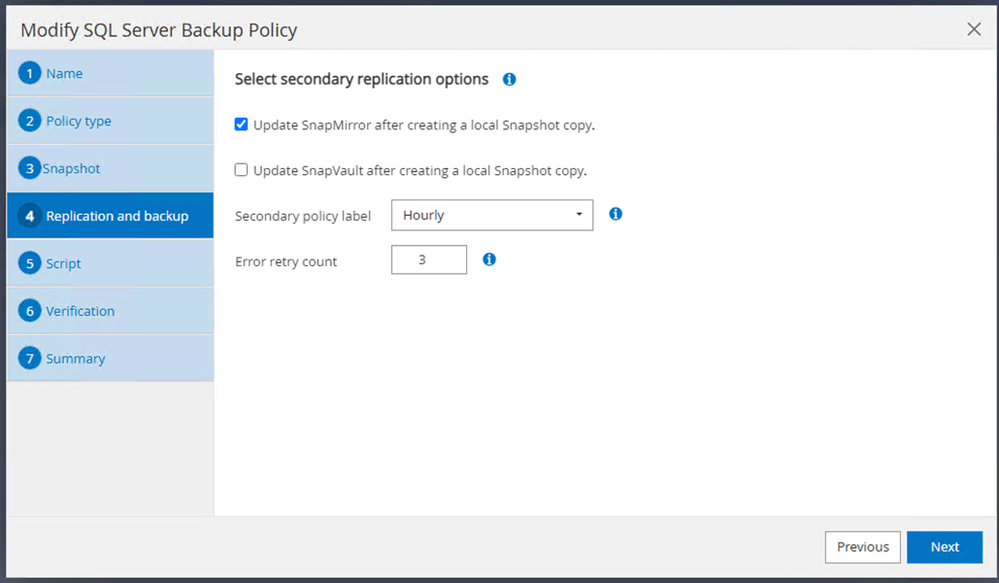Click info icon next to Error retry count

coord(489,260)
